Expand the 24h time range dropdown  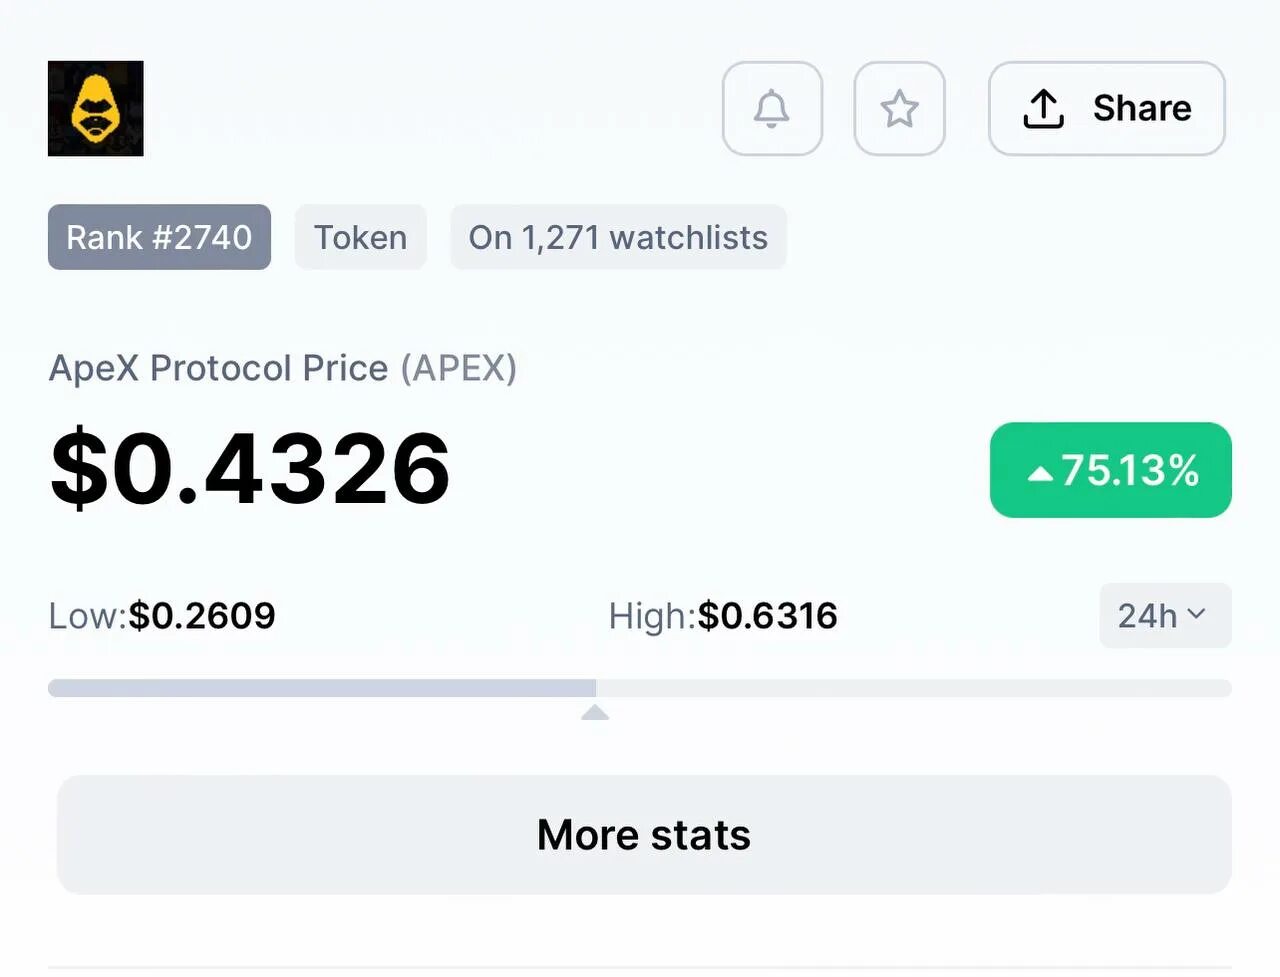(1165, 616)
